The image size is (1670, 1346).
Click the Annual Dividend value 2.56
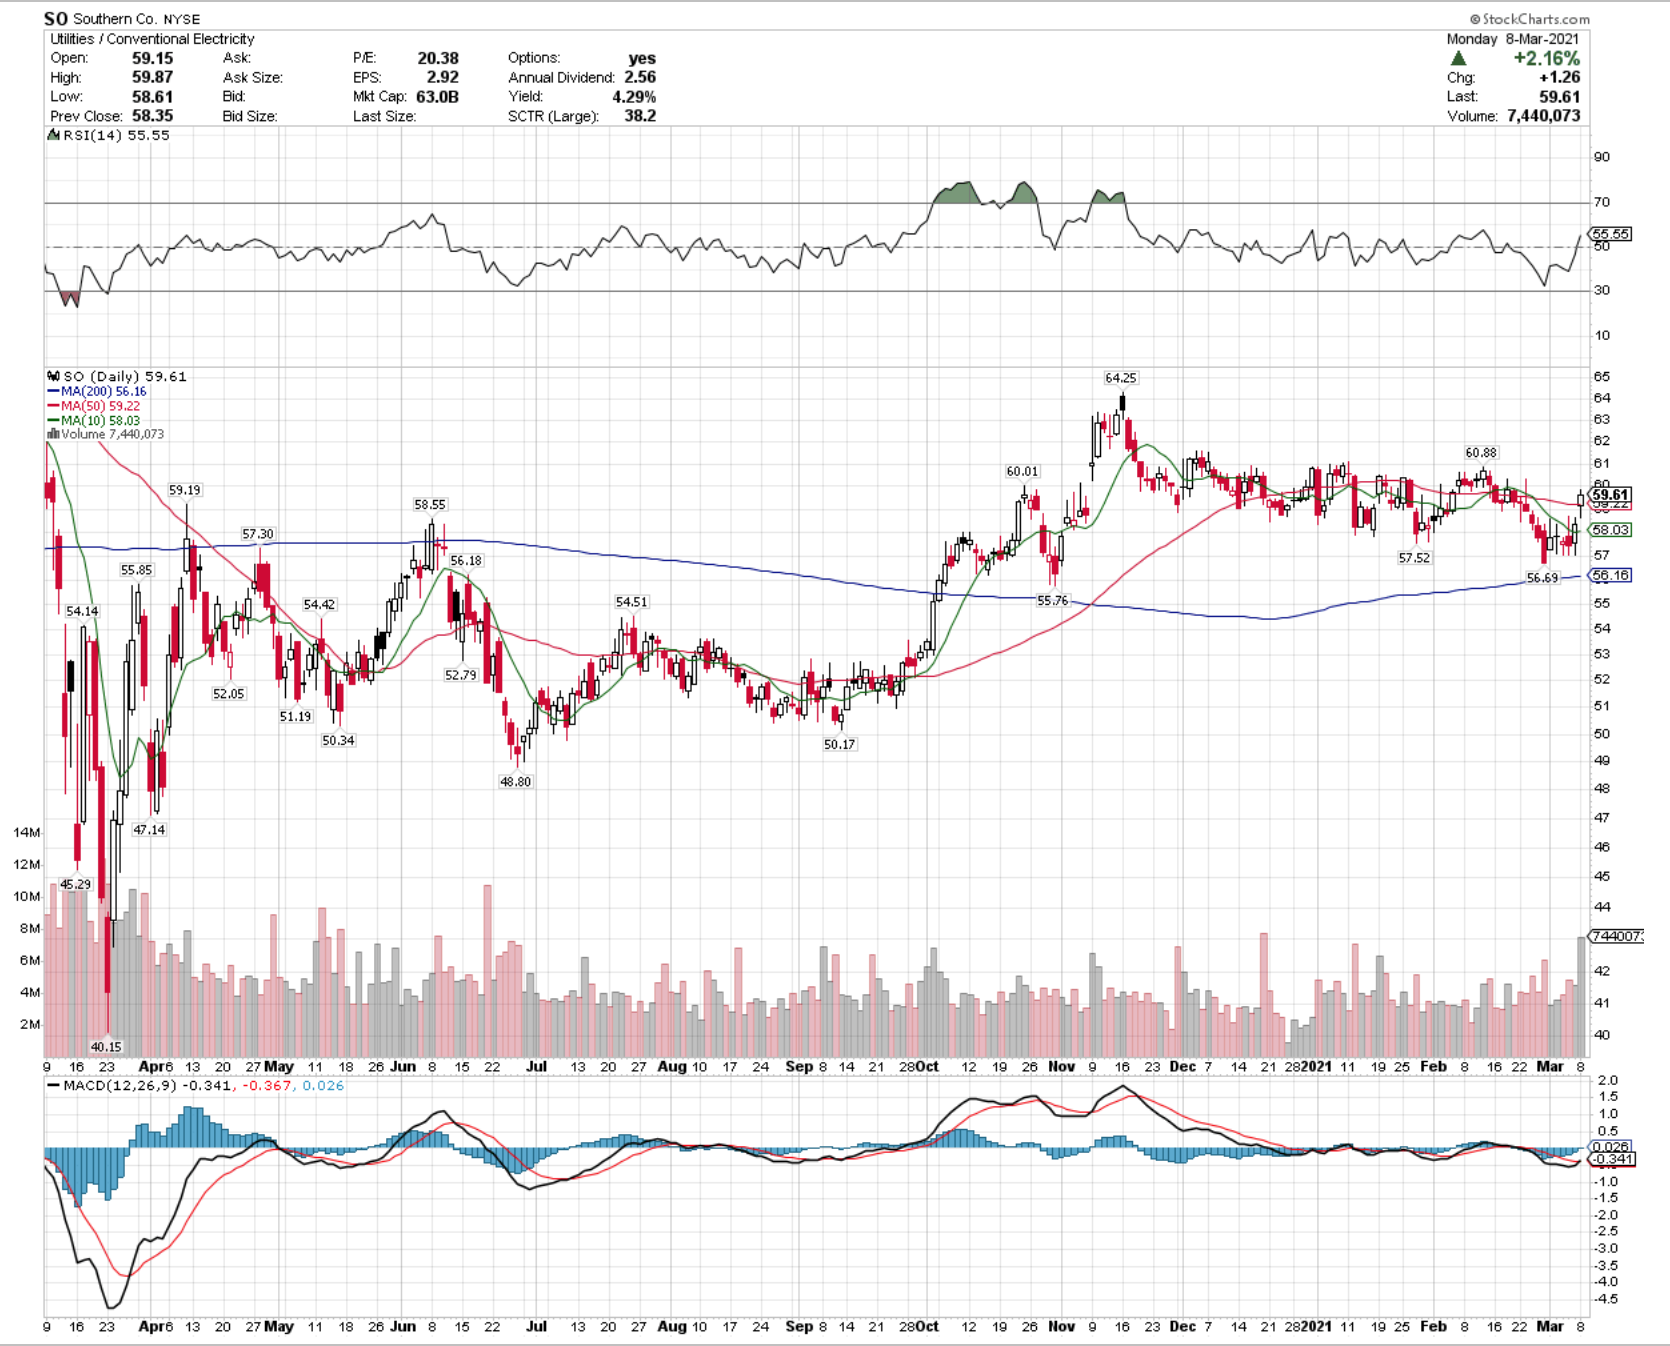[x=640, y=77]
